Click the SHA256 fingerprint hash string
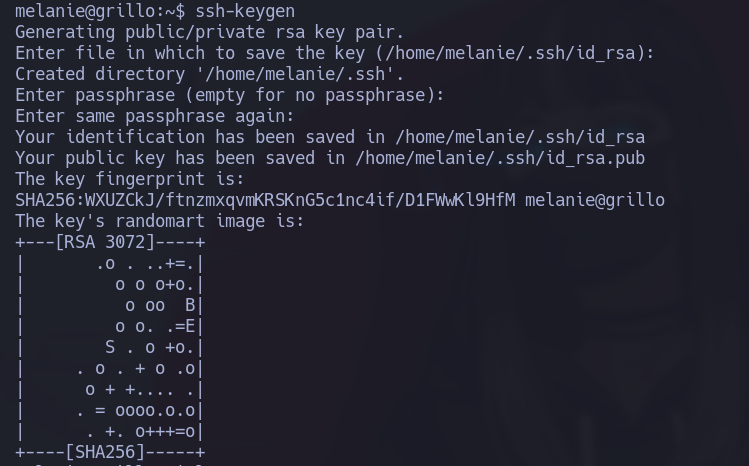This screenshot has width=749, height=466. pyautogui.click(x=265, y=200)
